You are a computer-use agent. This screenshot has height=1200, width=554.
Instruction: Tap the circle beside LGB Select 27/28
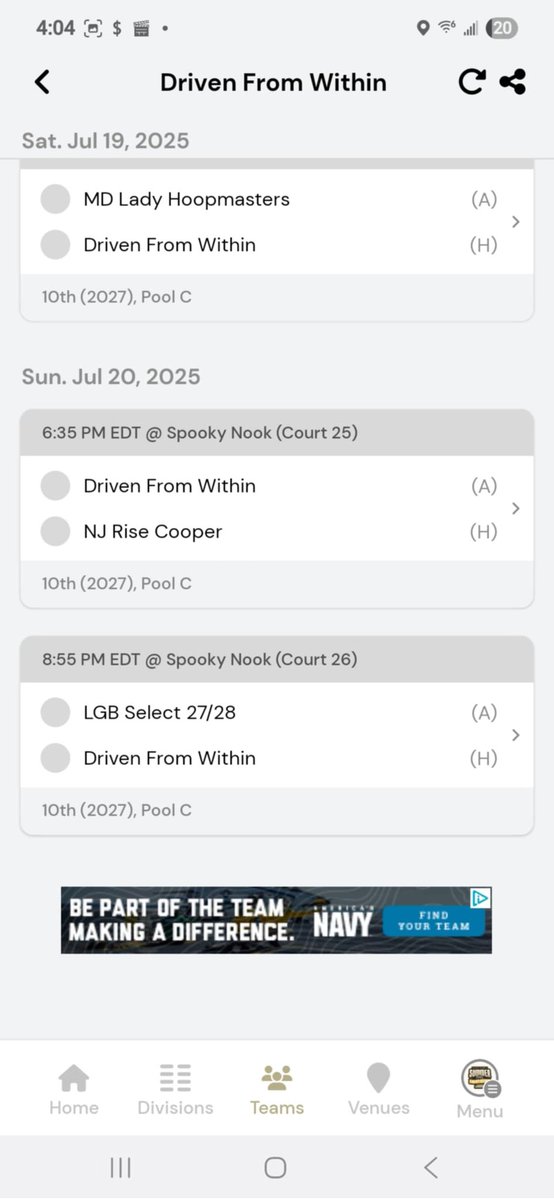pyautogui.click(x=55, y=712)
